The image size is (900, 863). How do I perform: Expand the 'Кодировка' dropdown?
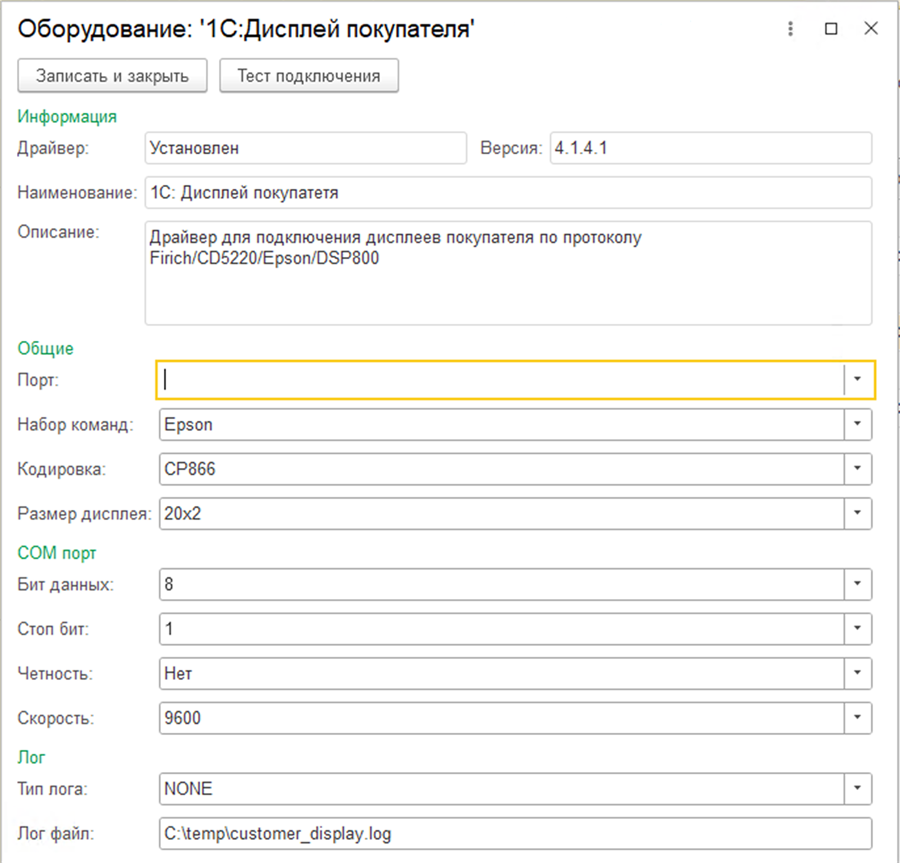[x=858, y=468]
